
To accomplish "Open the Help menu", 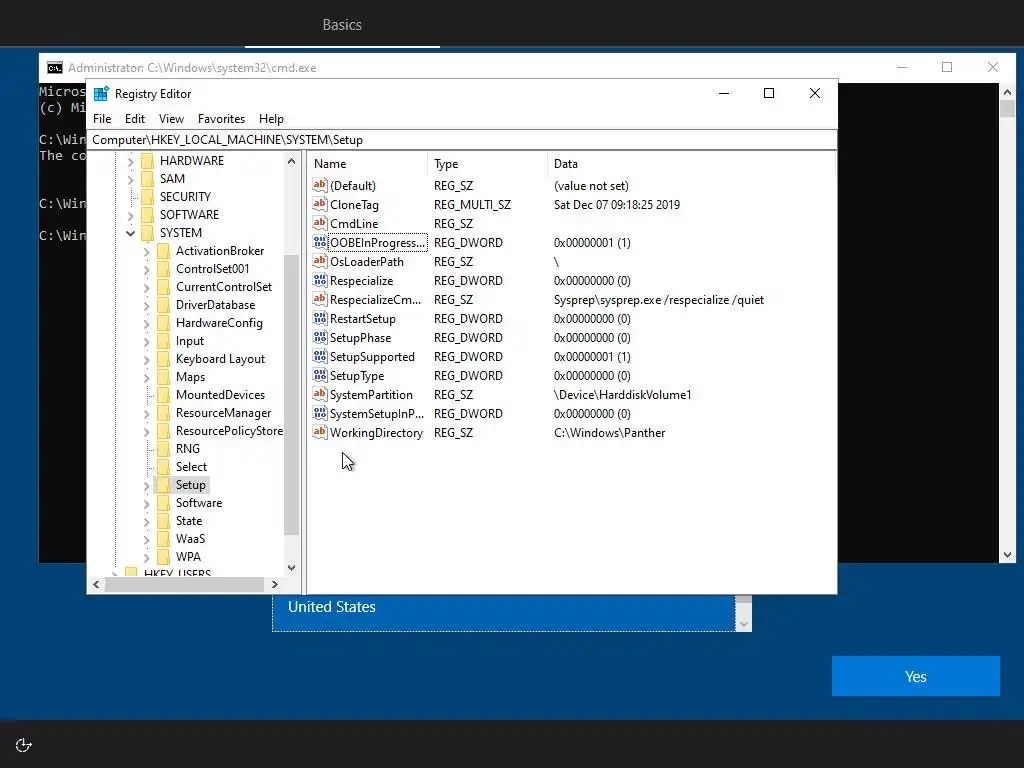I will coord(271,119).
